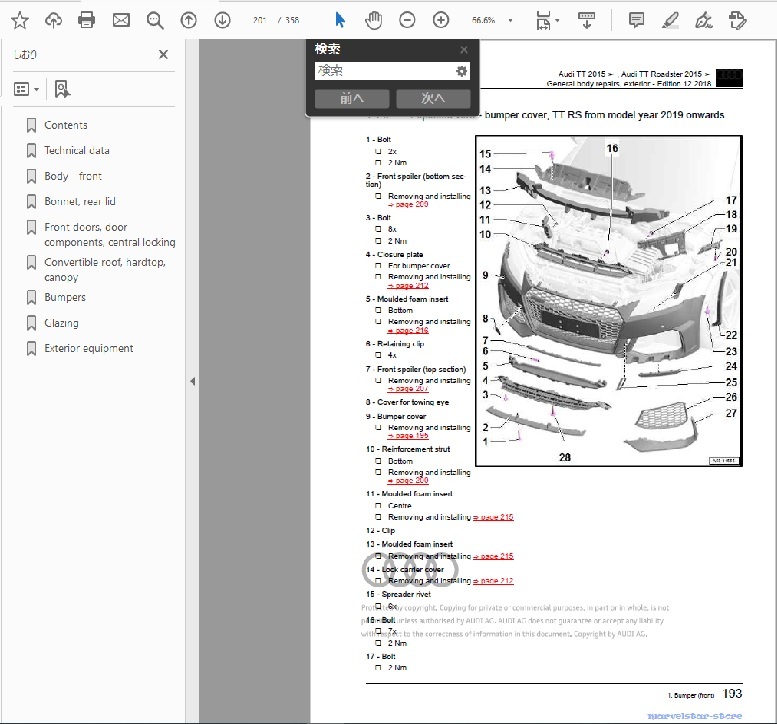This screenshot has height=724, width=777.
Task: Open search with magnifier toolbar icon
Action: tap(155, 20)
